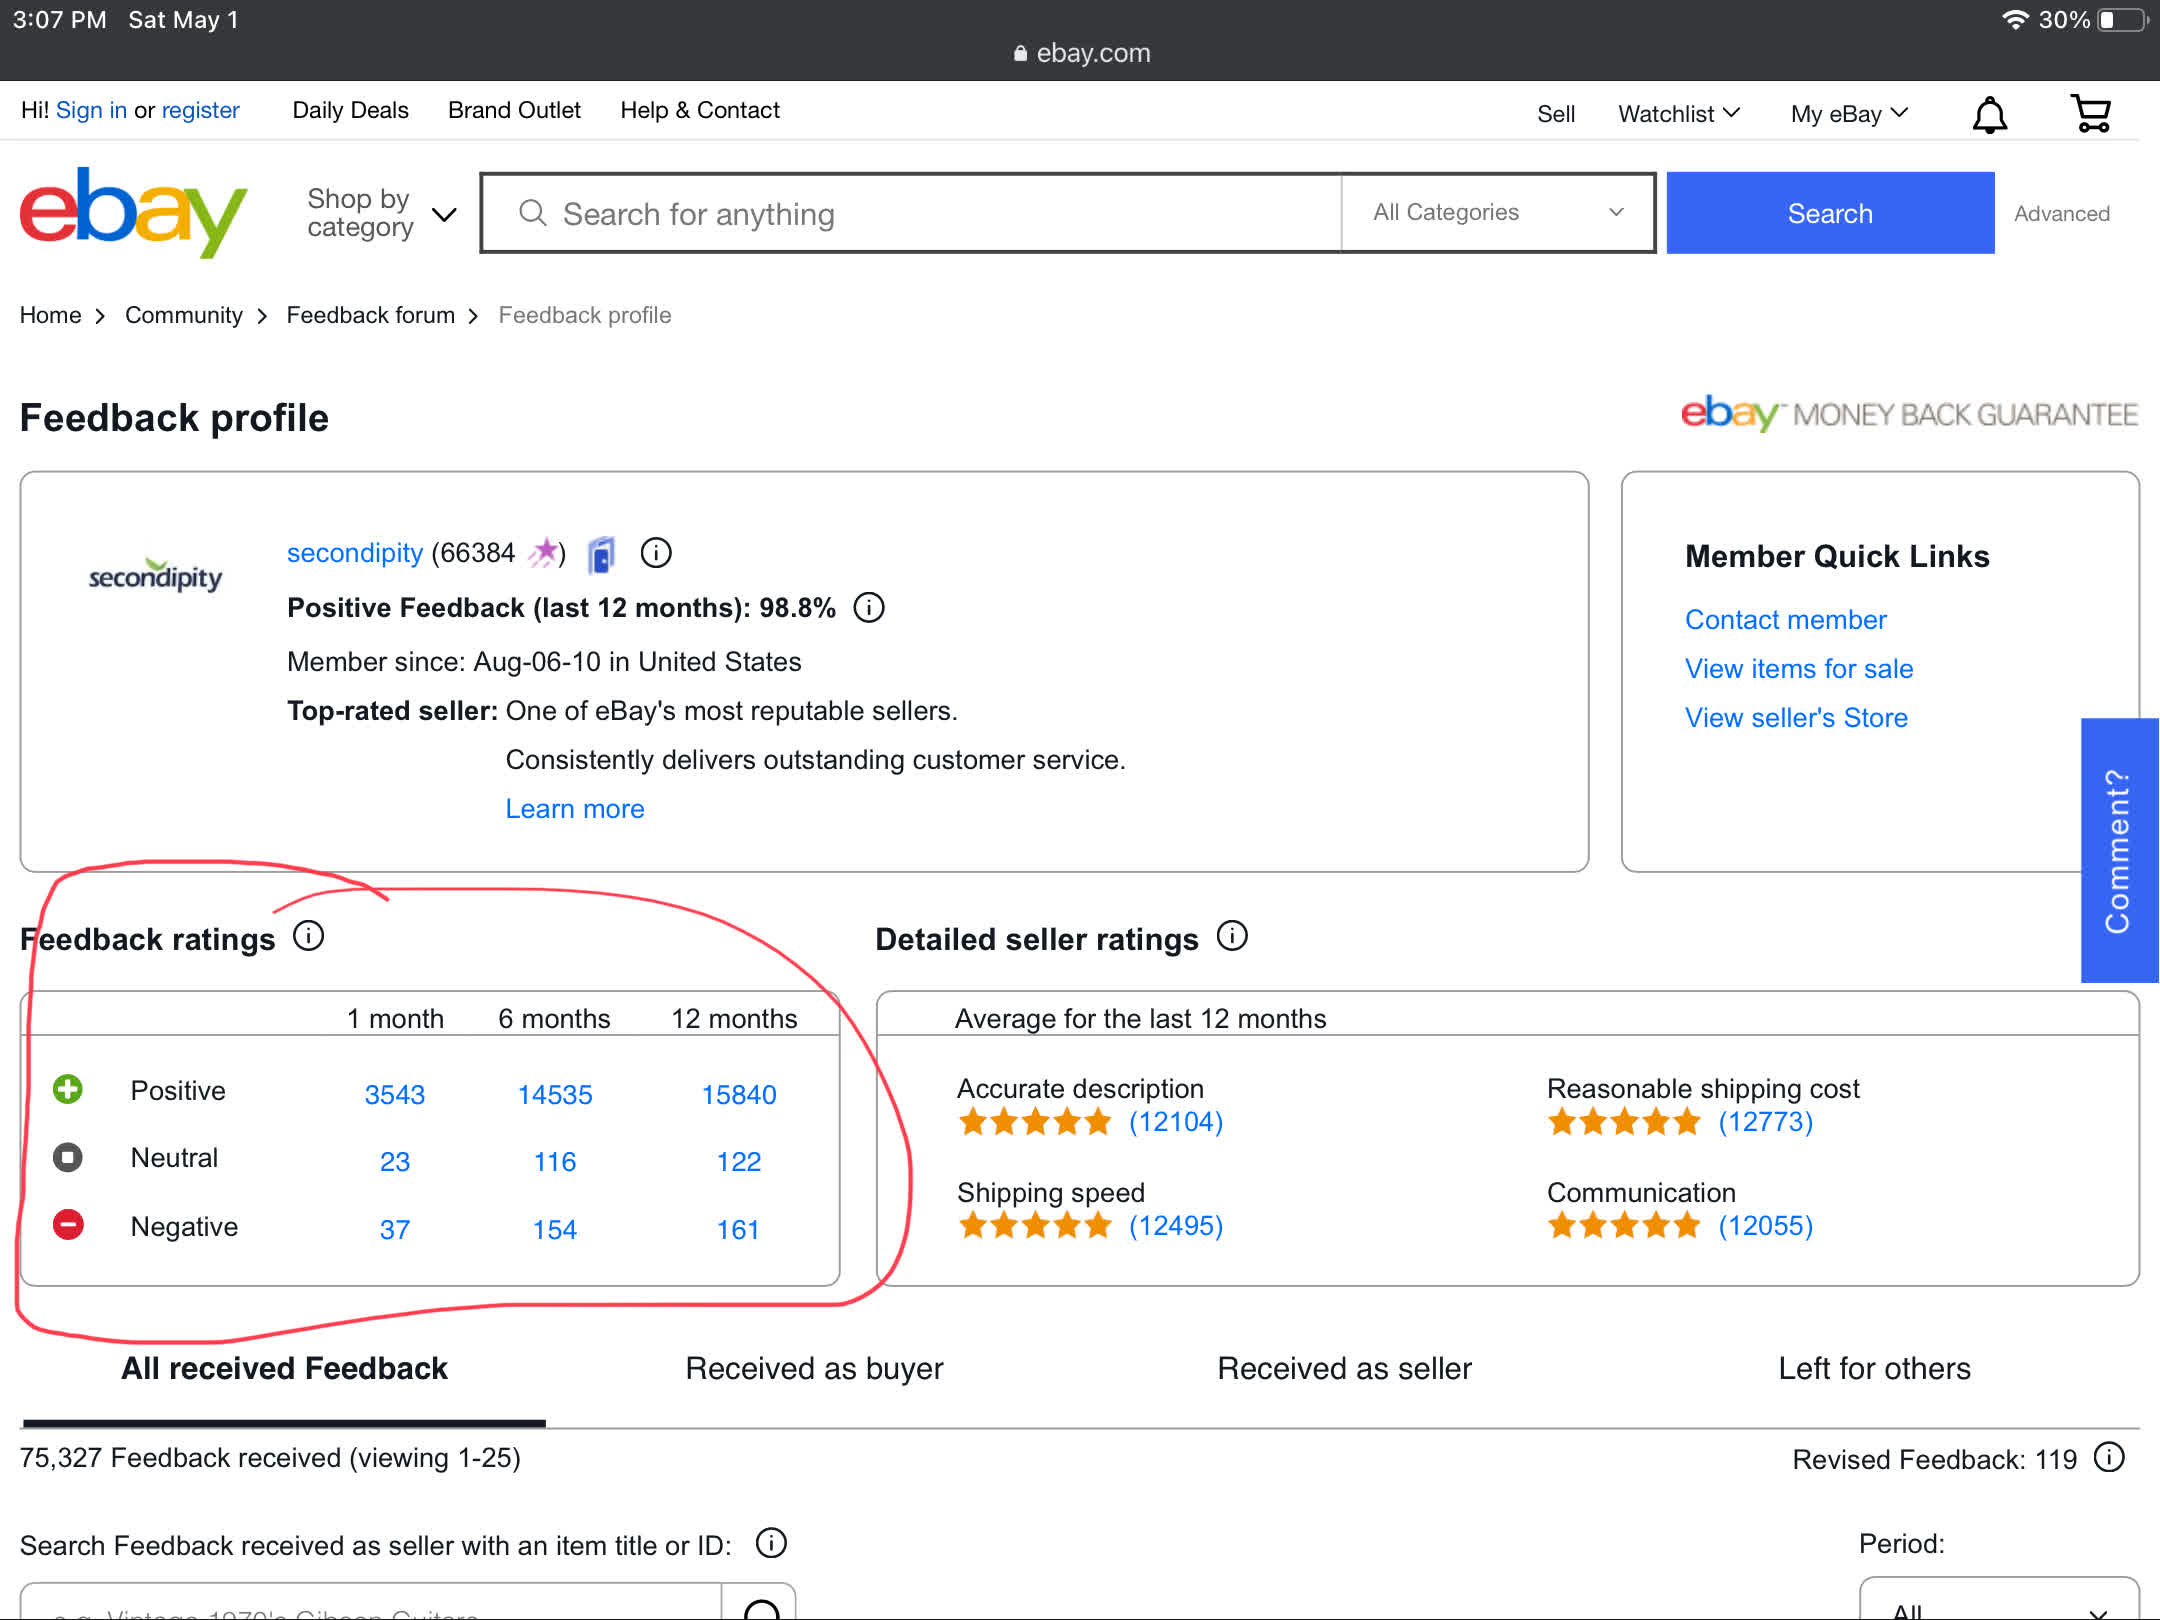Click info icon beside Search Feedback label
The width and height of the screenshot is (2160, 1620).
(x=771, y=1543)
